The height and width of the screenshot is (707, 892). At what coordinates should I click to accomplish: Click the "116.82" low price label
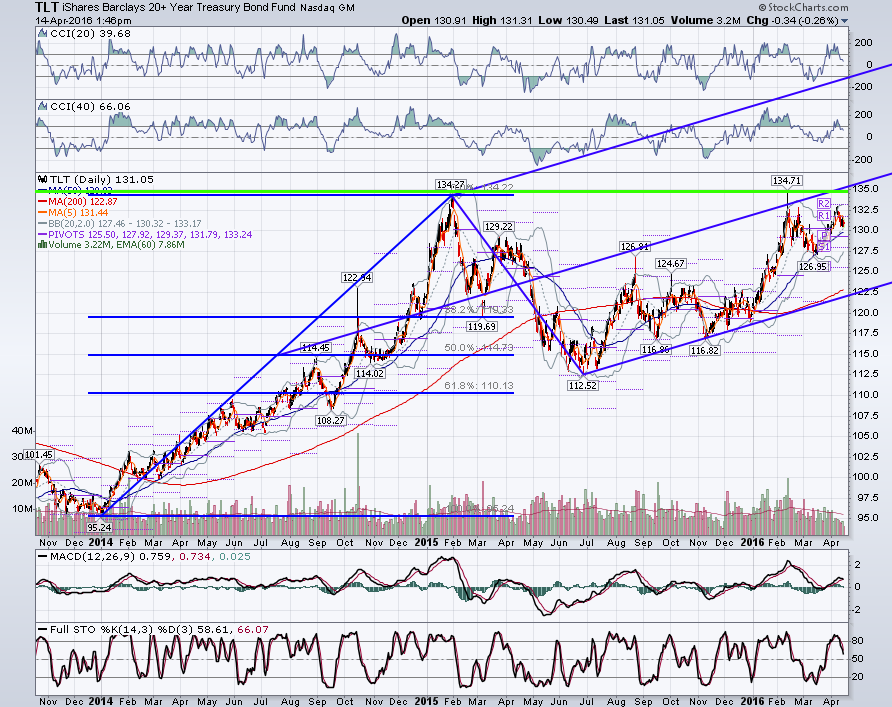(x=704, y=350)
